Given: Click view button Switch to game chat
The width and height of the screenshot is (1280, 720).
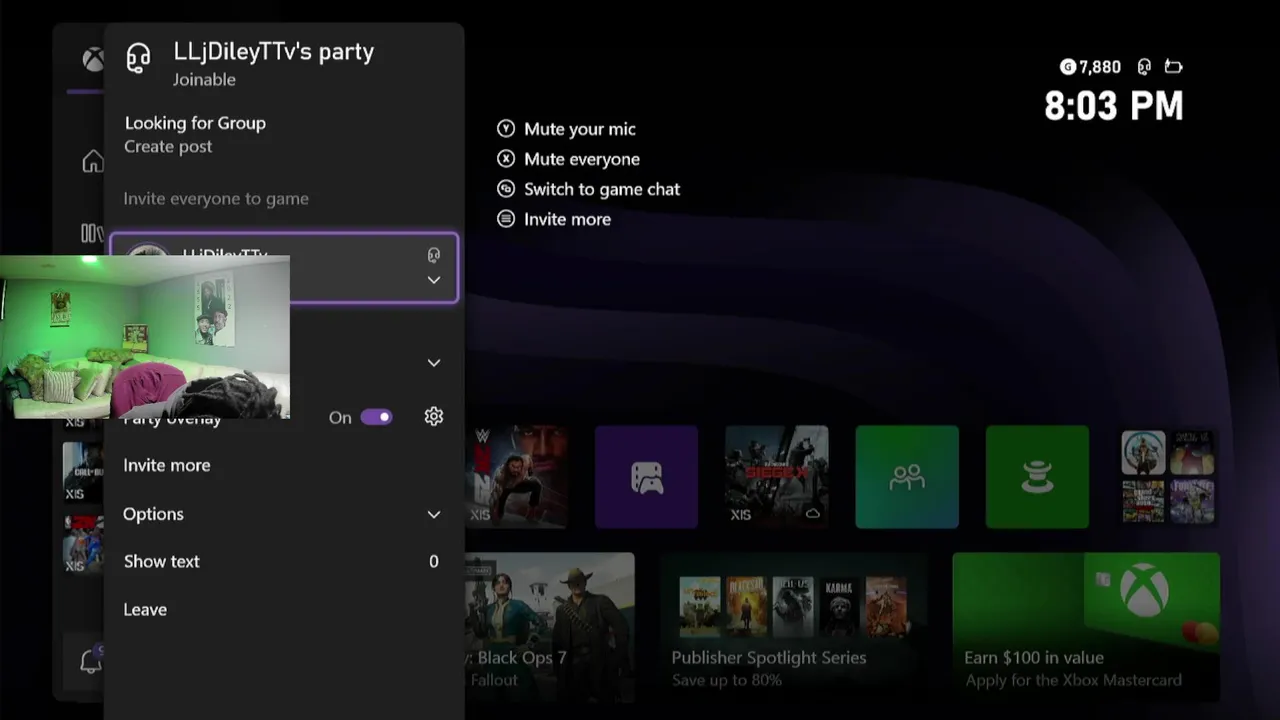Looking at the screenshot, I should [506, 189].
